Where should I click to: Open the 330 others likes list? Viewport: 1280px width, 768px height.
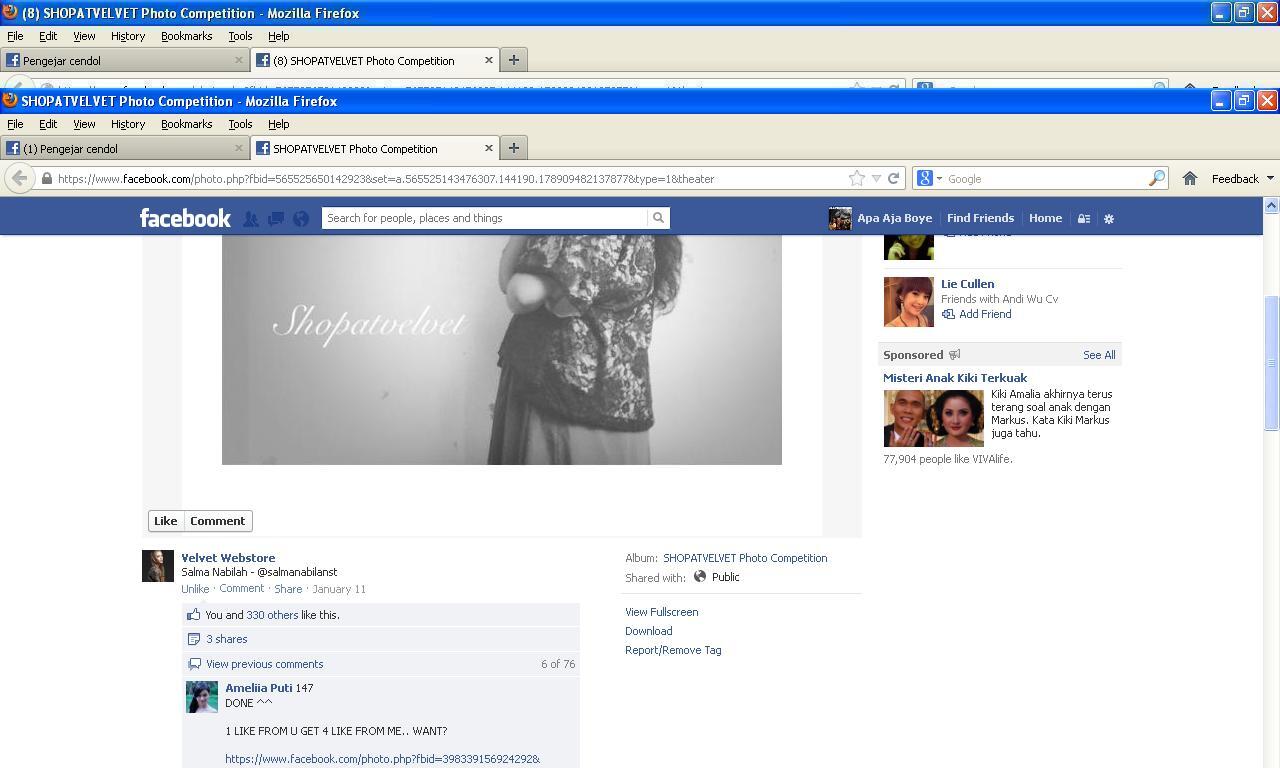[x=272, y=615]
